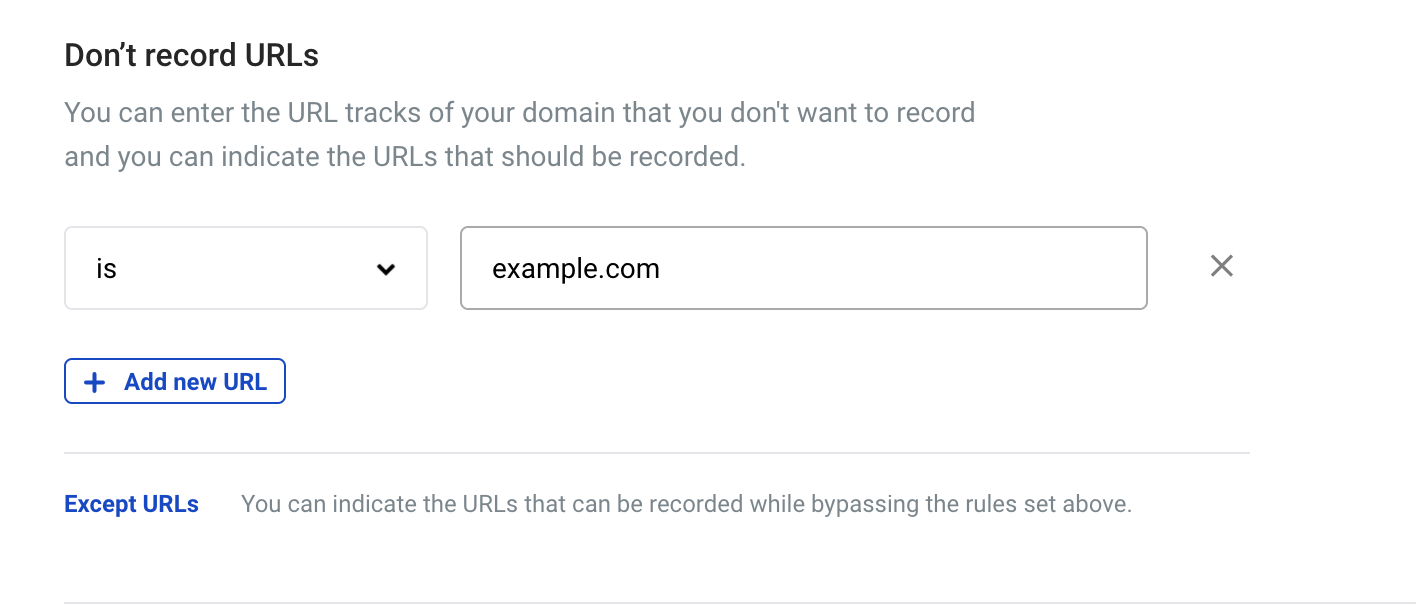Select the example.com input field
Image resolution: width=1416 pixels, height=616 pixels.
[x=803, y=268]
